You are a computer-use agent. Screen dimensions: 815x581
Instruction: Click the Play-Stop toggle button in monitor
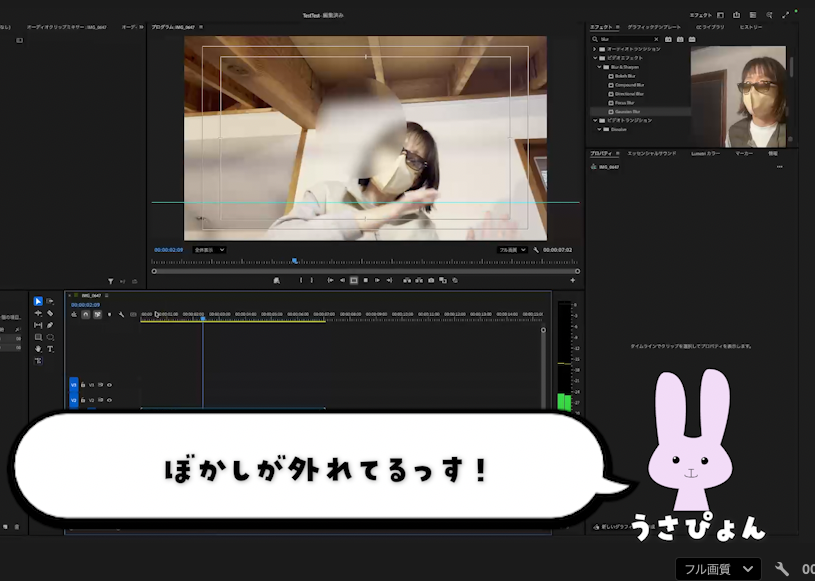(x=353, y=280)
